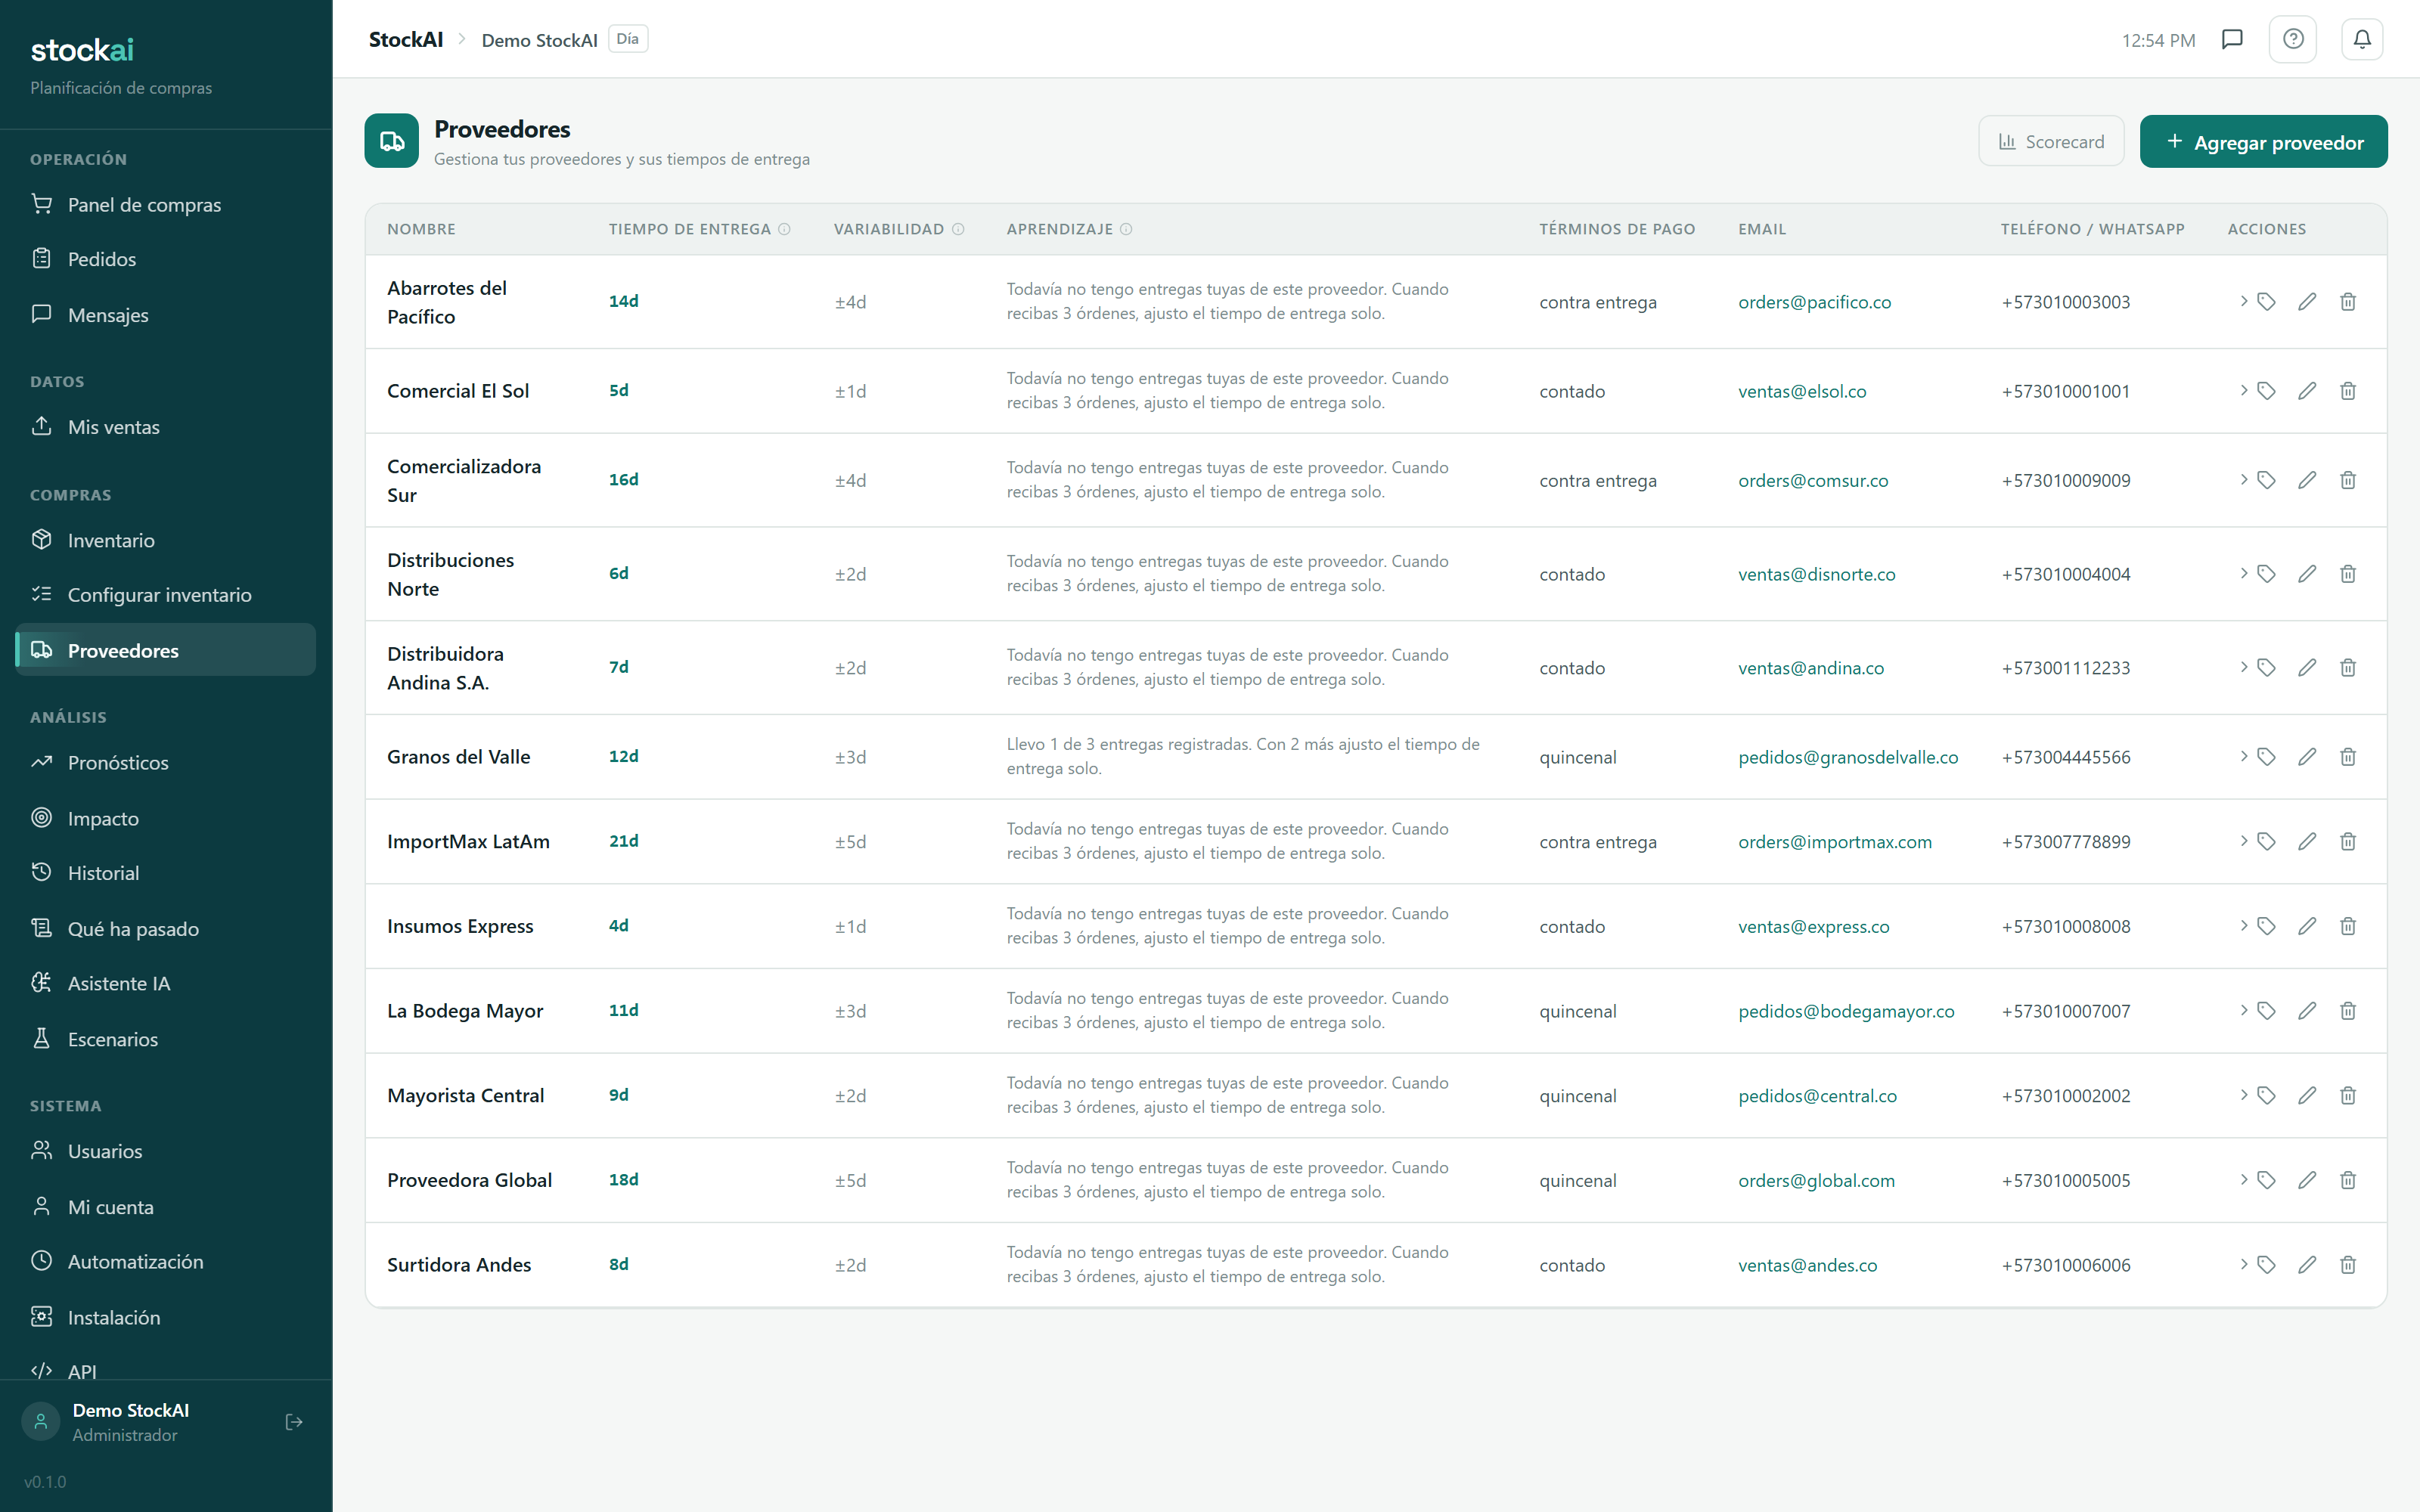The width and height of the screenshot is (2420, 1512).
Task: Edit the Insumos Express supplier
Action: 2307,926
